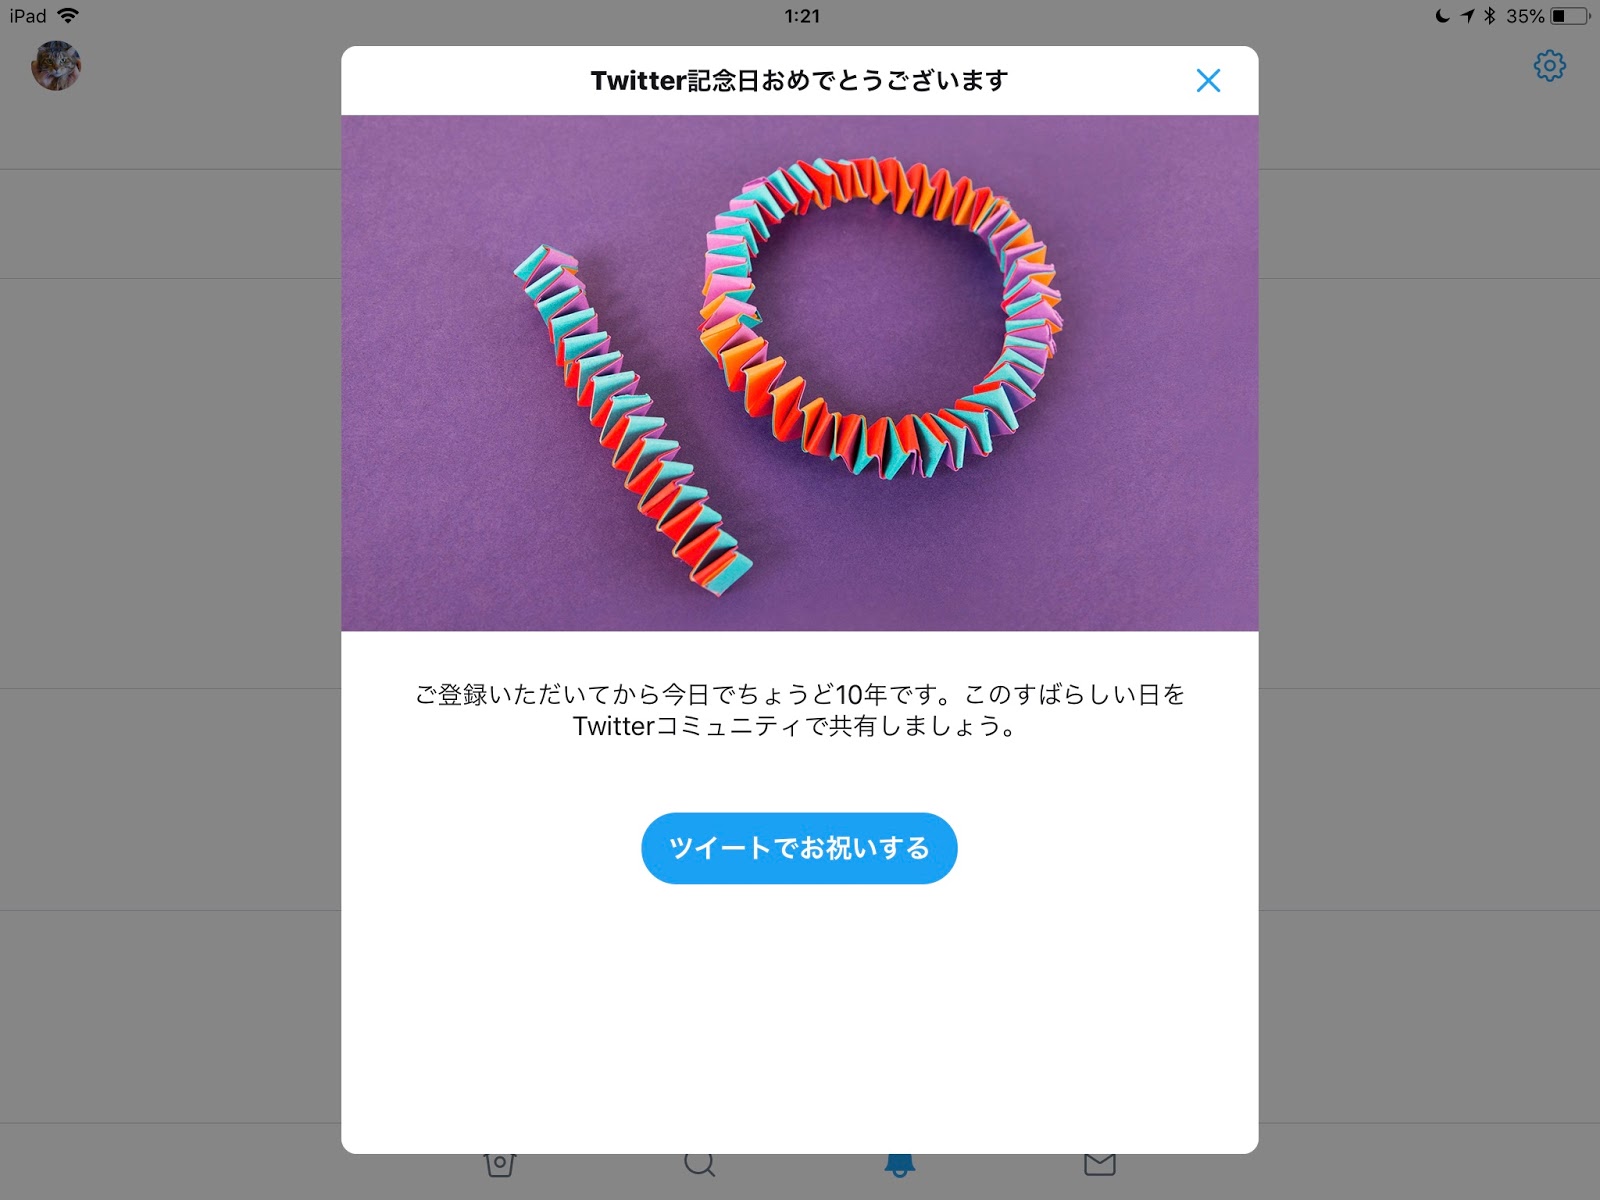Tap the Twitter記念日おめでとうございます title
The image size is (1600, 1200).
point(799,81)
